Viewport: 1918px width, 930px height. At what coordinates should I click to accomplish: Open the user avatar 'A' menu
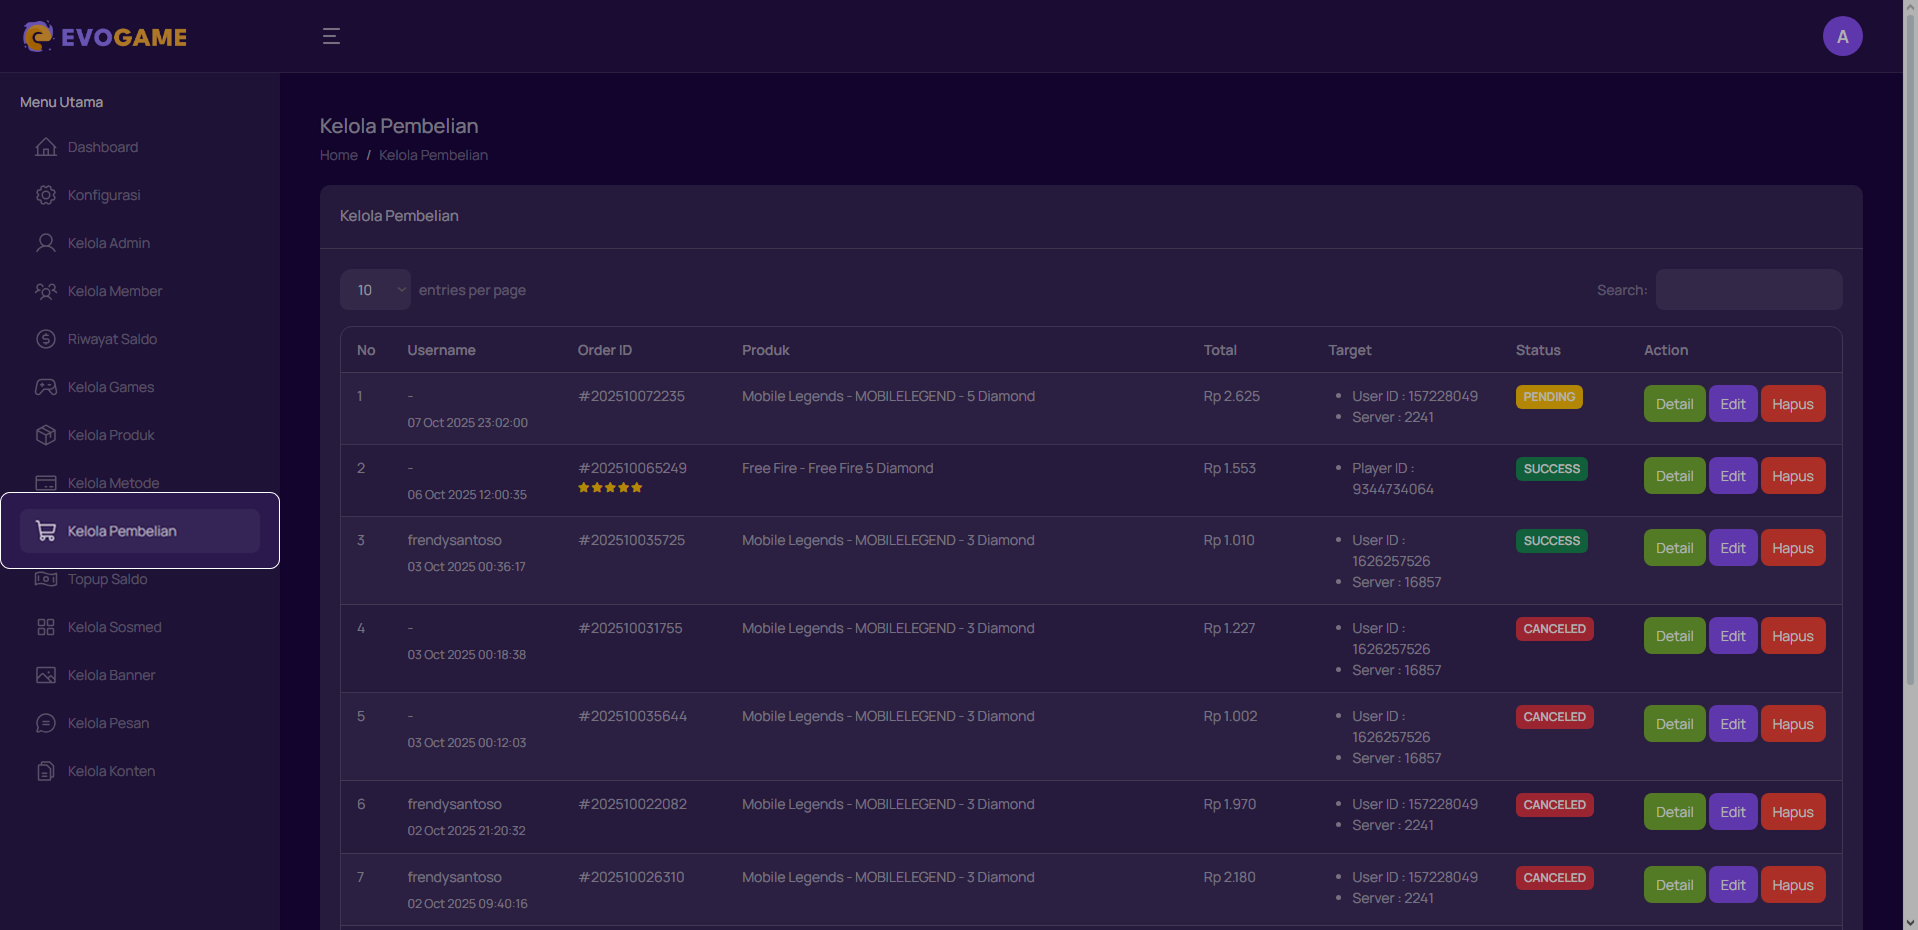click(1842, 36)
